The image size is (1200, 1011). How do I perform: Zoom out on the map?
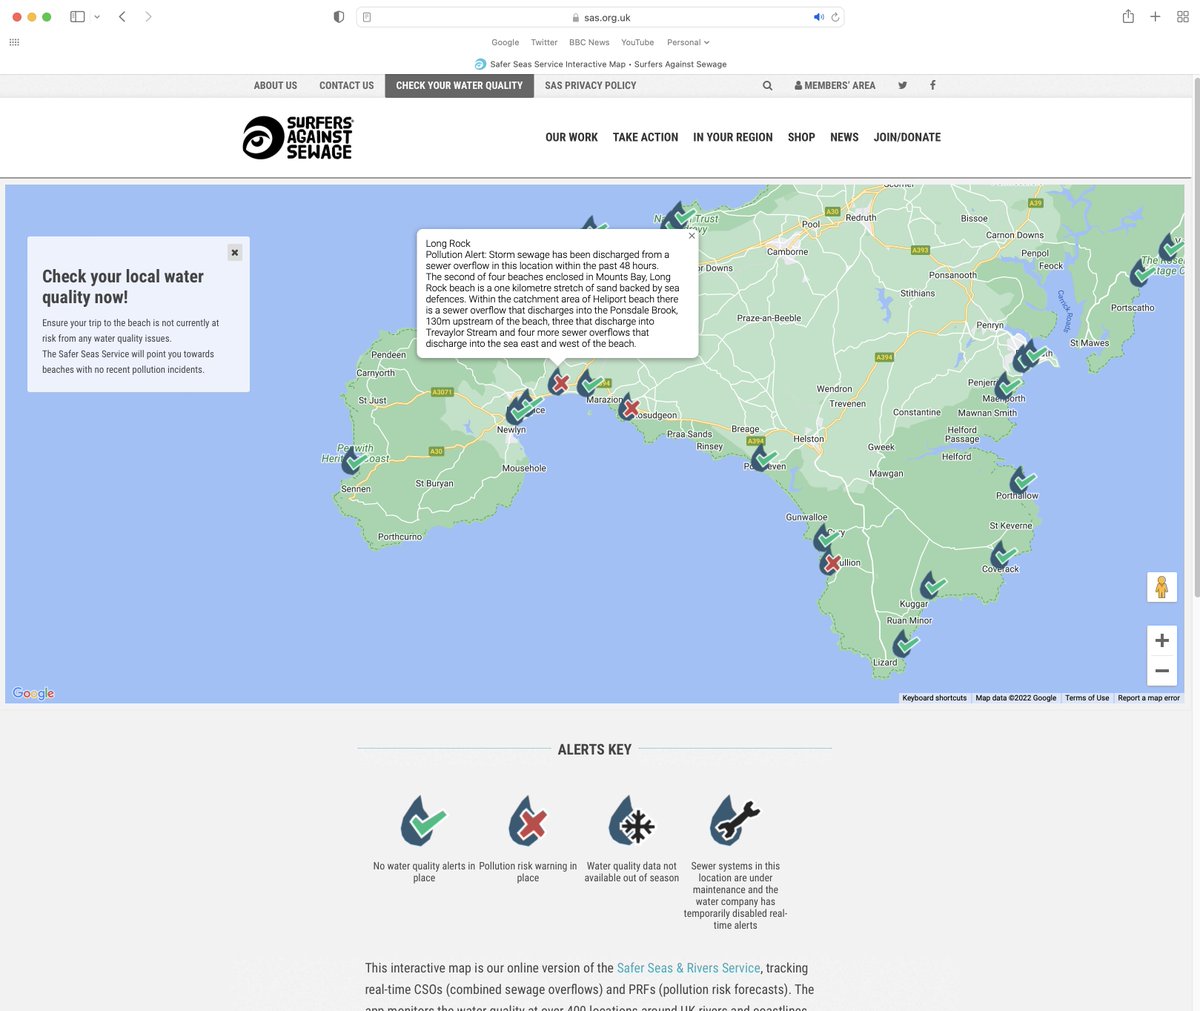pyautogui.click(x=1162, y=671)
